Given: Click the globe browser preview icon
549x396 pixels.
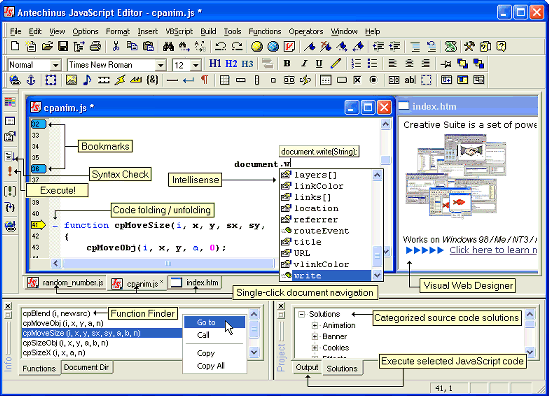Looking at the screenshot, I should click(273, 46).
